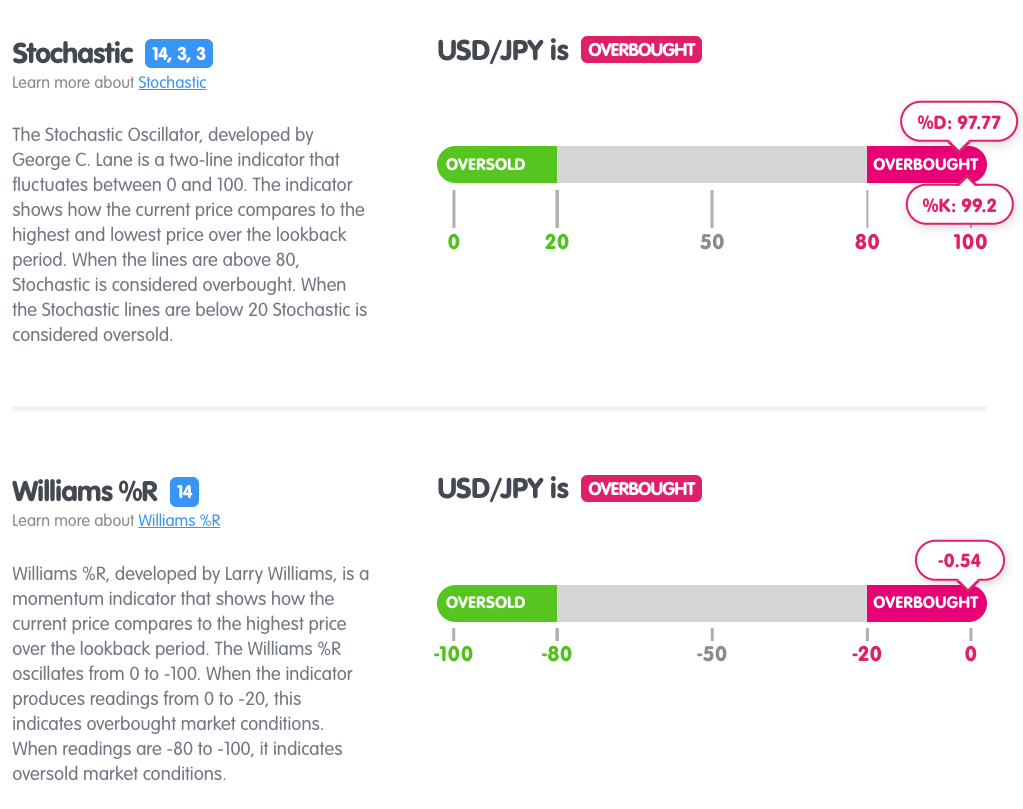Click the gray neutral zone of the Stochastic gauge
1023x809 pixels.
coord(711,164)
